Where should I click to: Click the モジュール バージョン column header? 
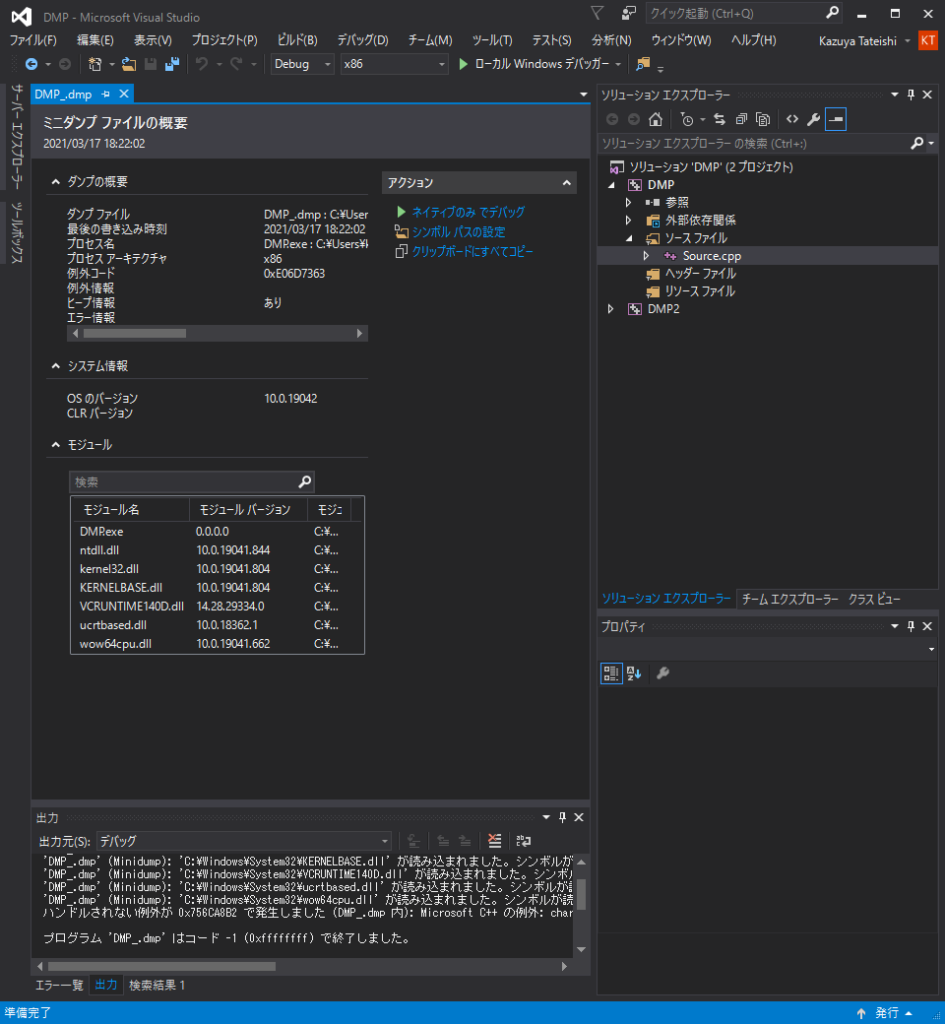click(x=248, y=509)
